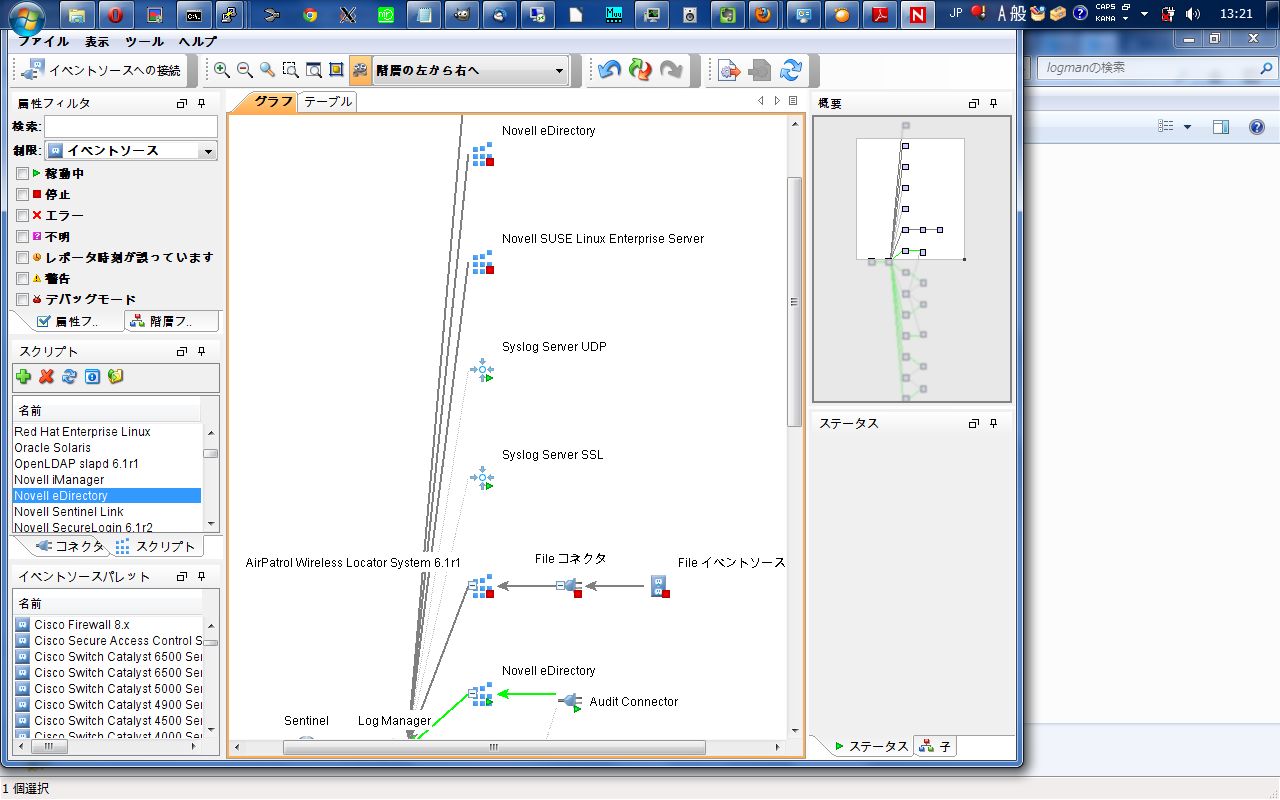Enable the 停止 filter checkbox
The height and width of the screenshot is (800, 1280).
22,194
